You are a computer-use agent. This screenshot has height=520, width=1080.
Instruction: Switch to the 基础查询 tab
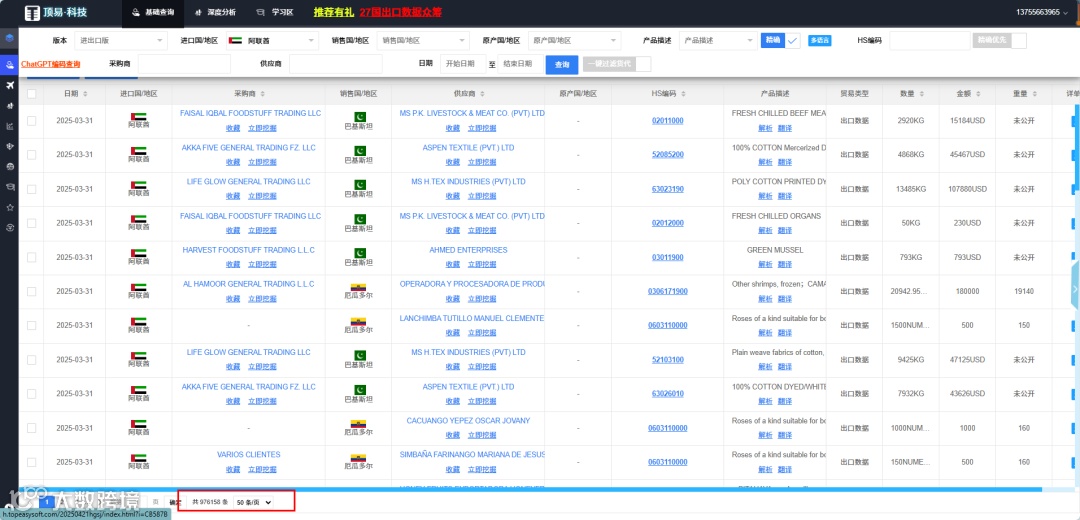coord(152,12)
